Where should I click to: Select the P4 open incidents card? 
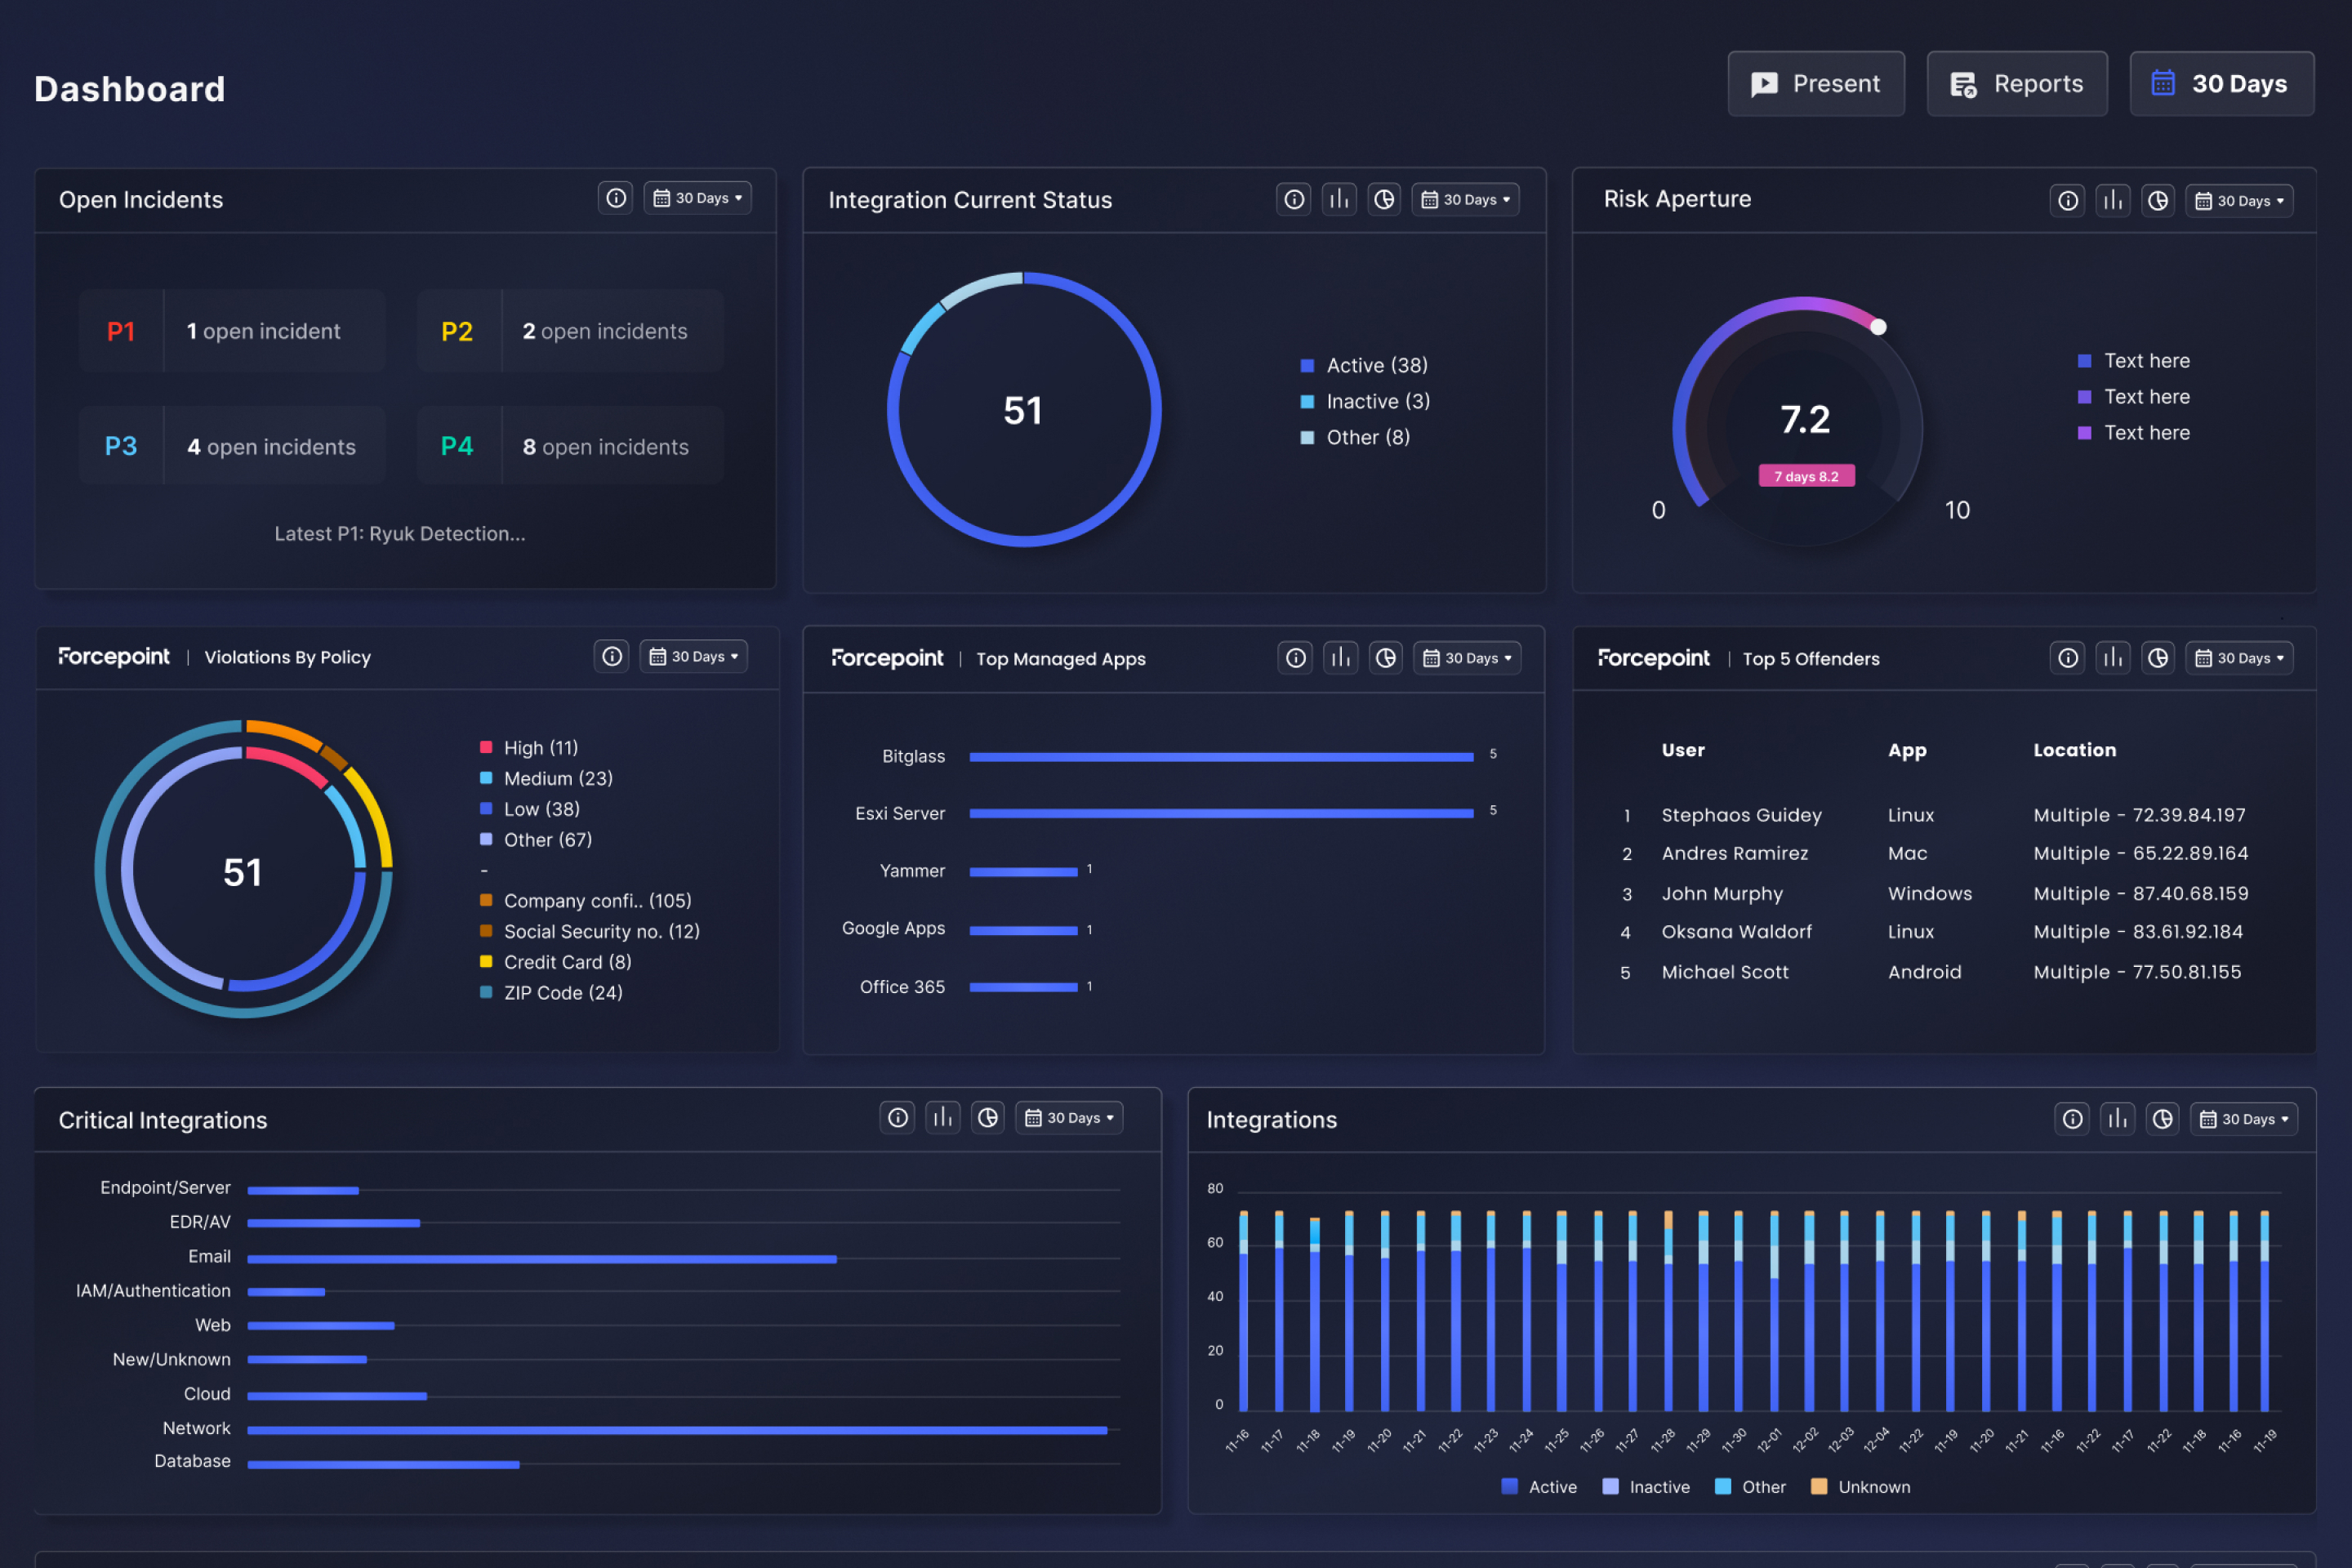[570, 446]
